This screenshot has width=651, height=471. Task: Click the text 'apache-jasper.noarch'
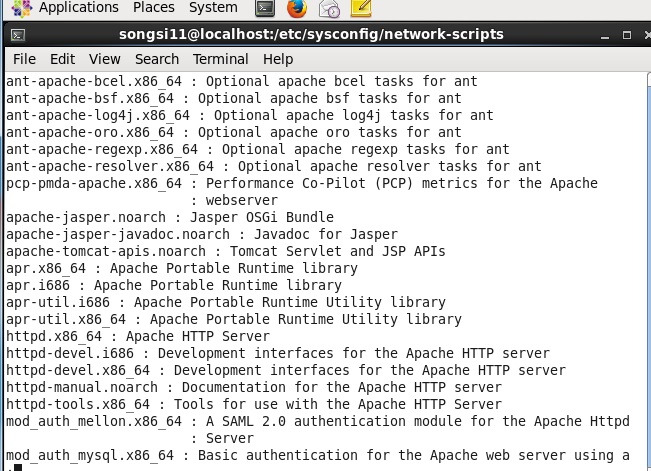(86, 218)
